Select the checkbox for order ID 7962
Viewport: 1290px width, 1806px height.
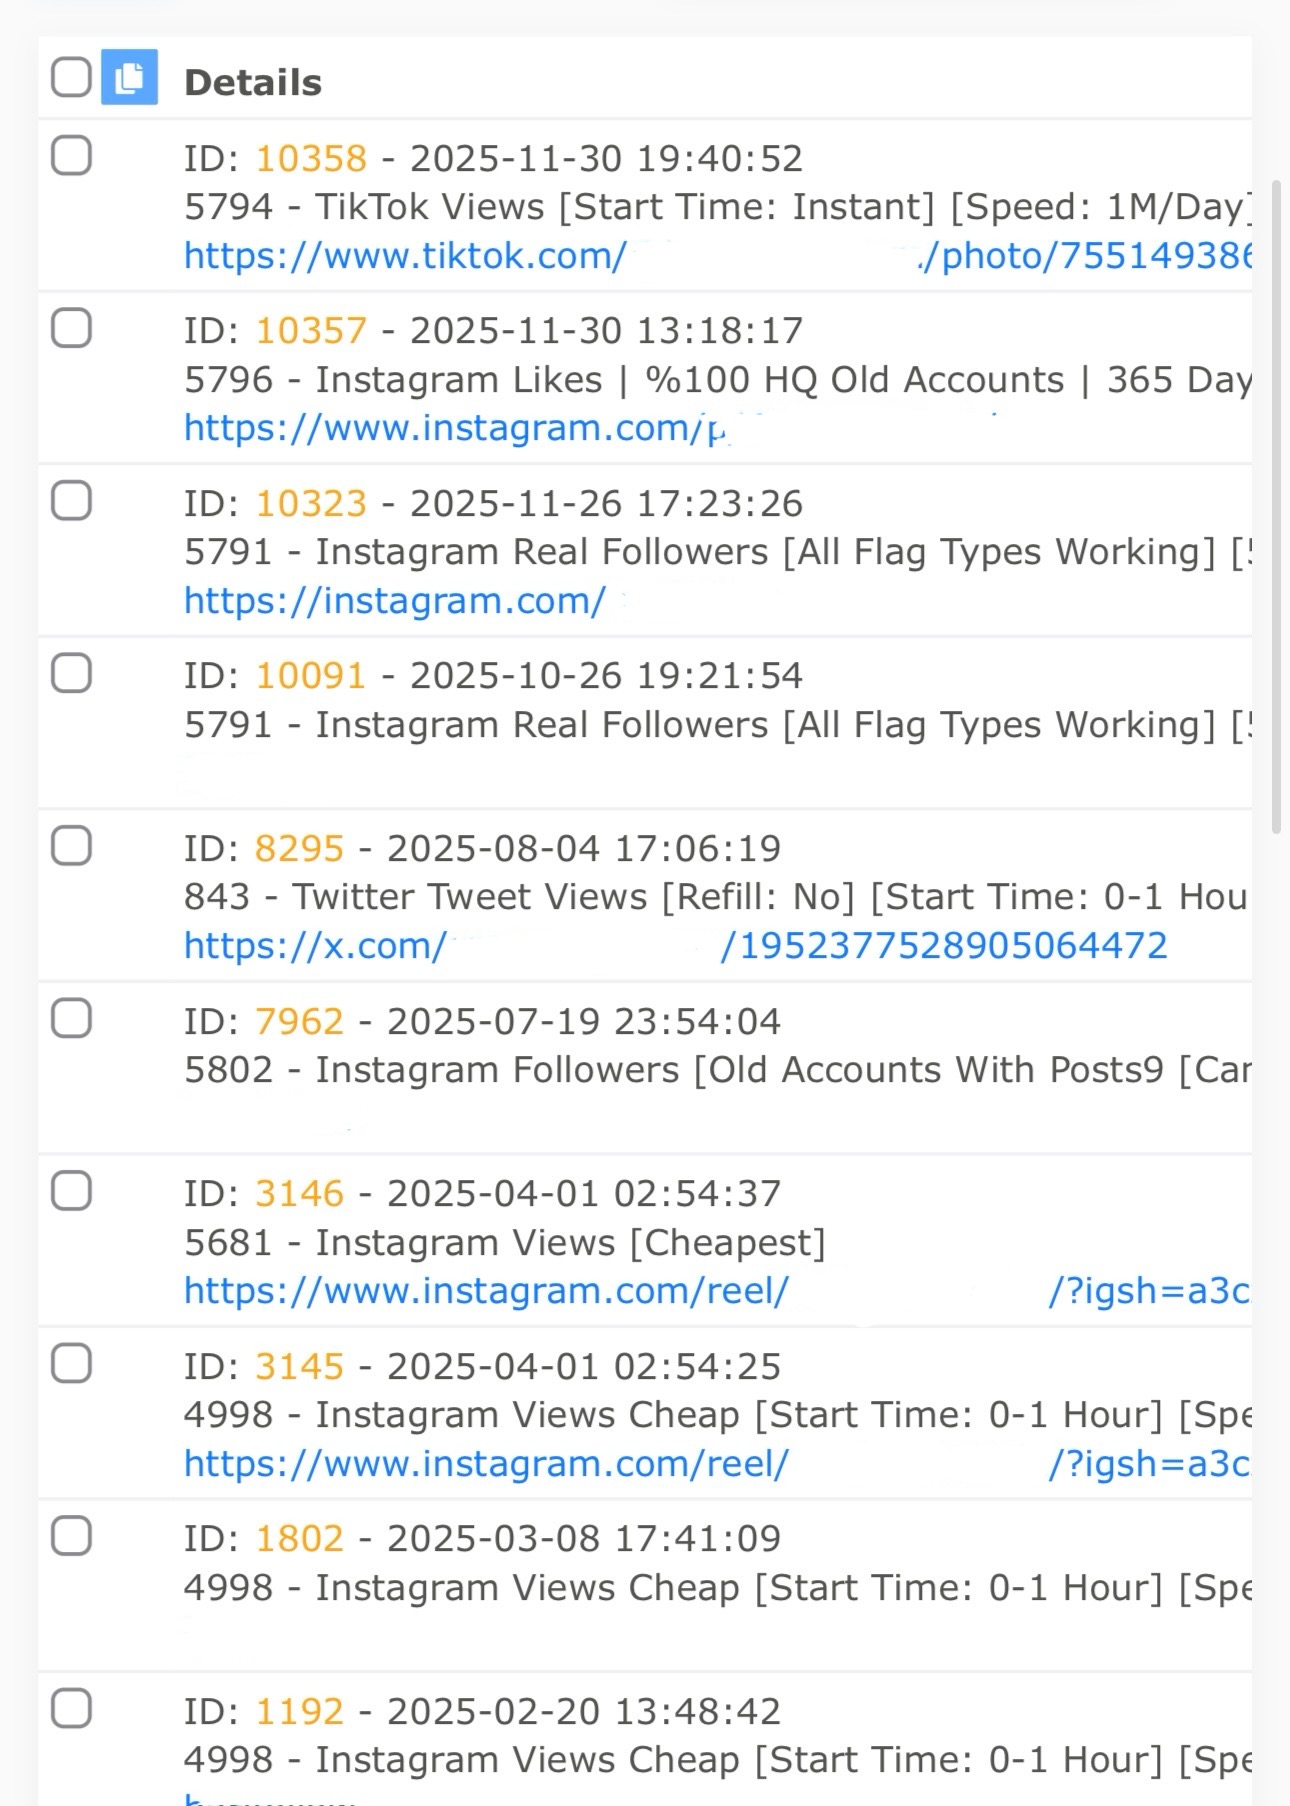click(x=71, y=1019)
